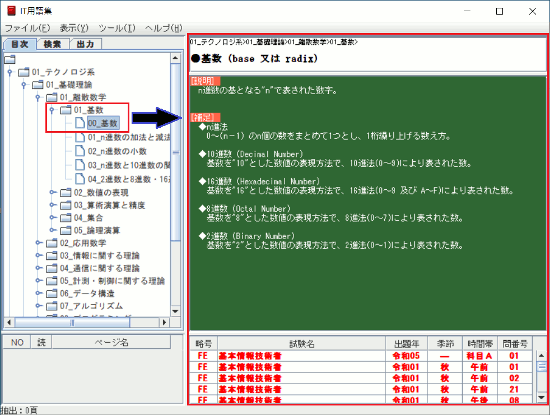Expand 03_算術演算と精度 tree node
This screenshot has width=550, height=415.
click(52, 205)
